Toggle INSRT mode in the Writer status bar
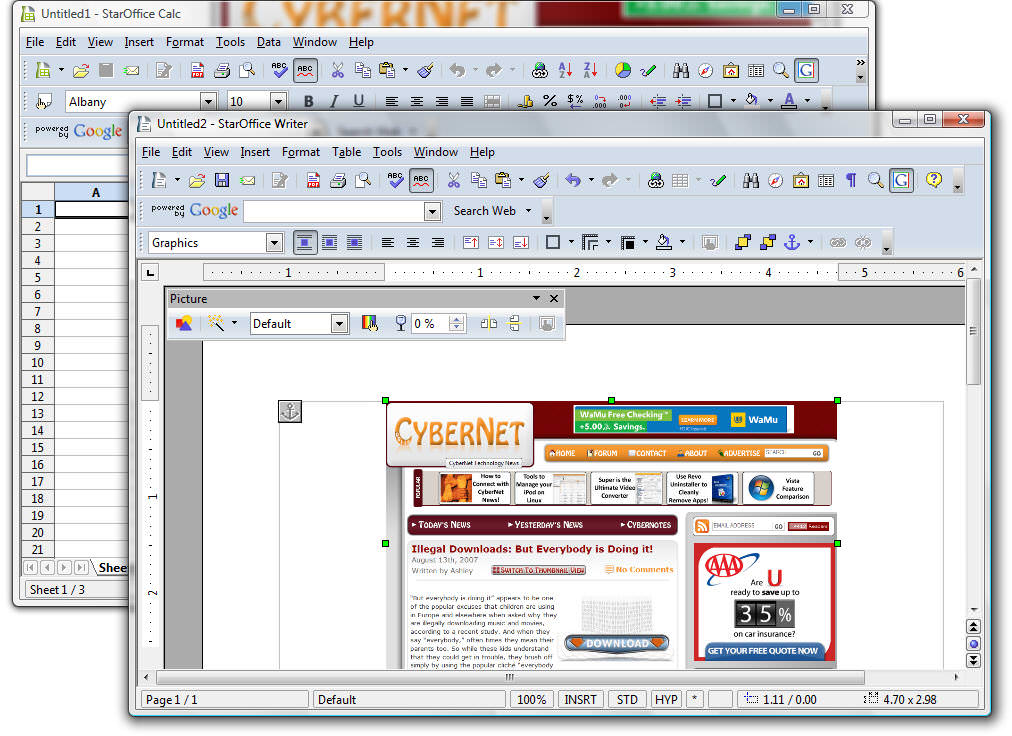Image resolution: width=1012 pixels, height=736 pixels. point(580,699)
